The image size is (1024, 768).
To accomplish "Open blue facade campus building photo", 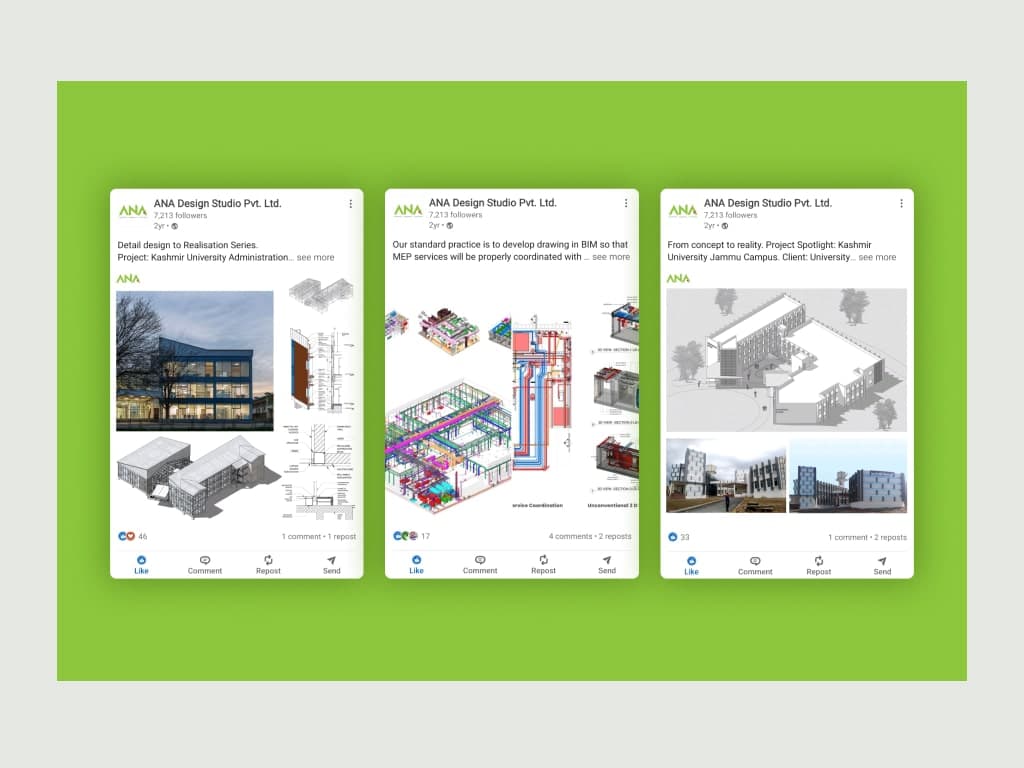I will point(848,475).
